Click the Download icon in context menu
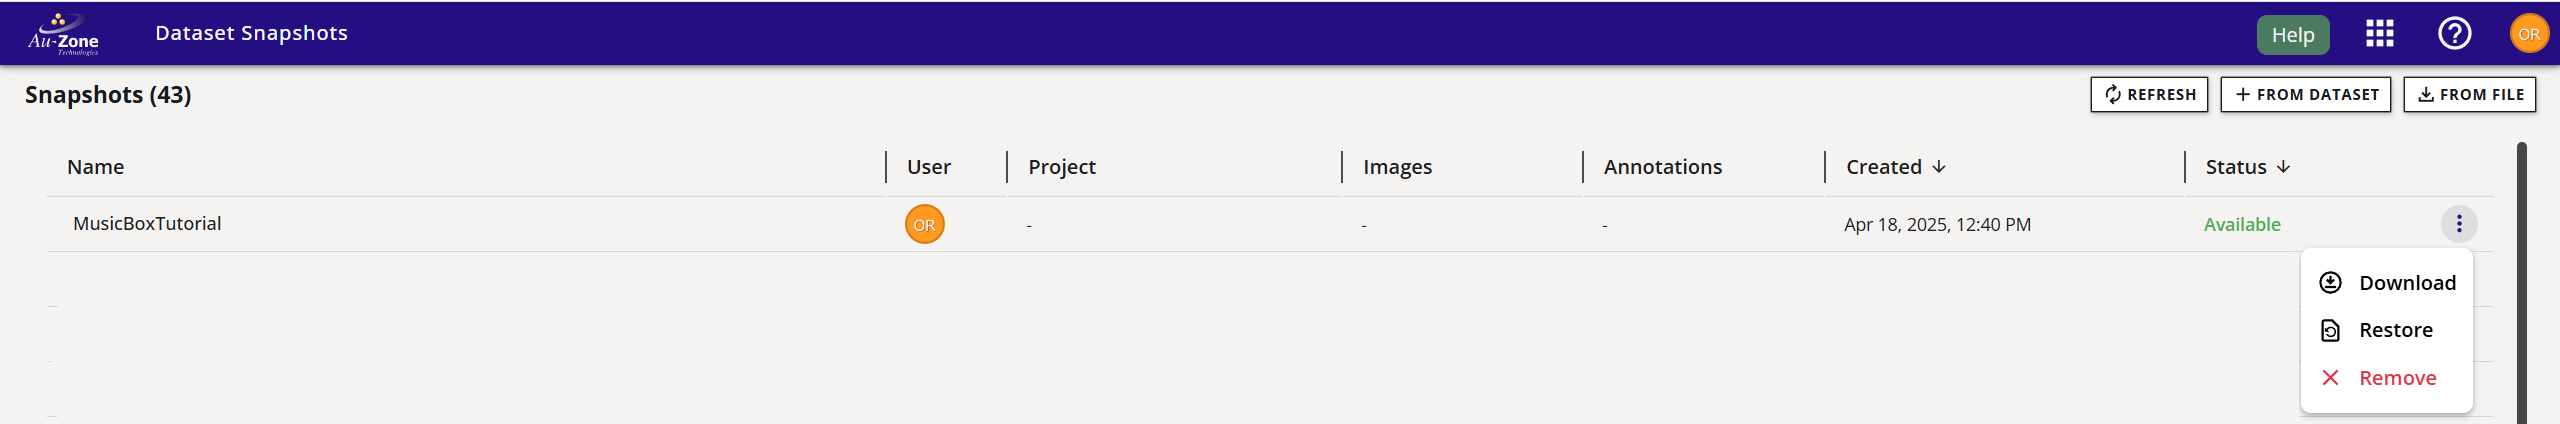 point(2330,283)
